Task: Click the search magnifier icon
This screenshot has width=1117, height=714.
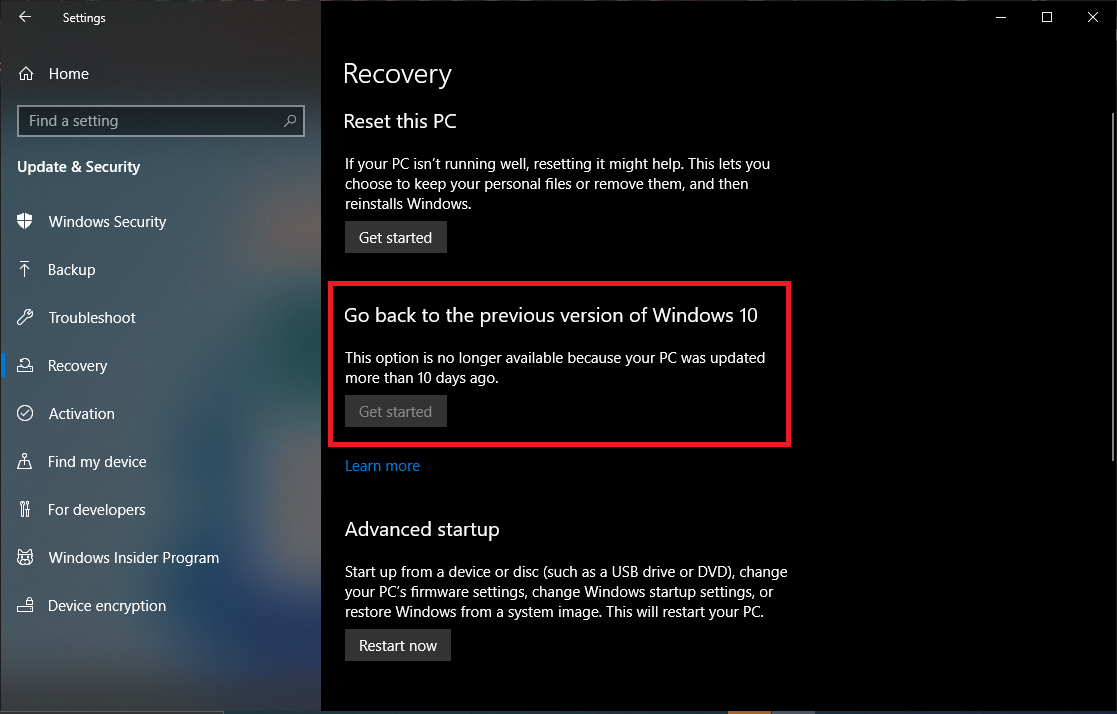Action: (x=290, y=120)
